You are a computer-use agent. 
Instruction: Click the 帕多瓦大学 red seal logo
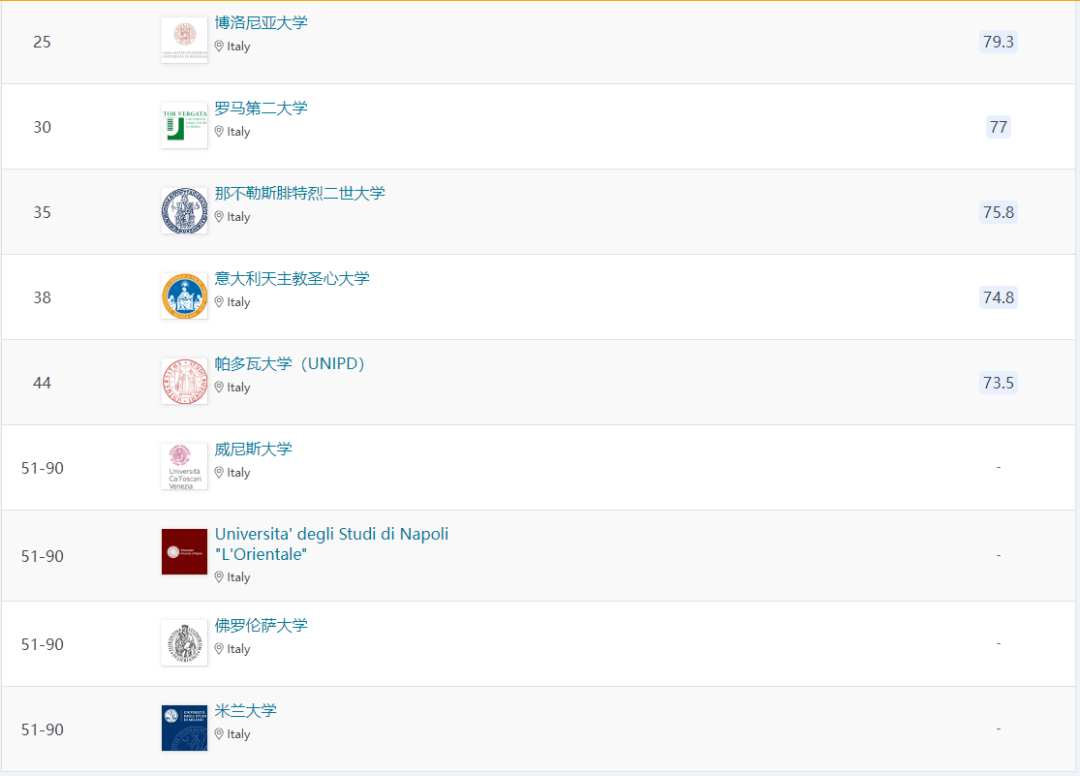pos(185,381)
